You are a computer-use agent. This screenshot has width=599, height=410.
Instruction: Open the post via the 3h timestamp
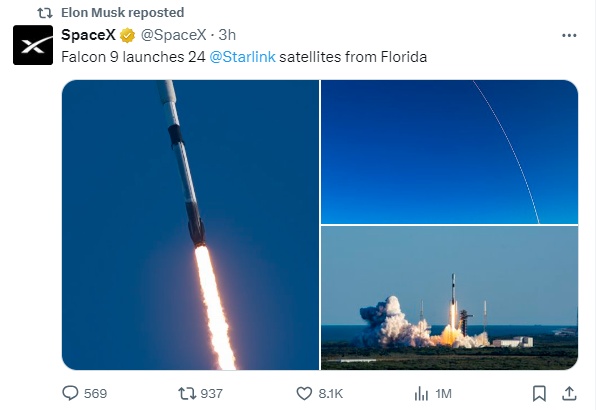point(227,35)
